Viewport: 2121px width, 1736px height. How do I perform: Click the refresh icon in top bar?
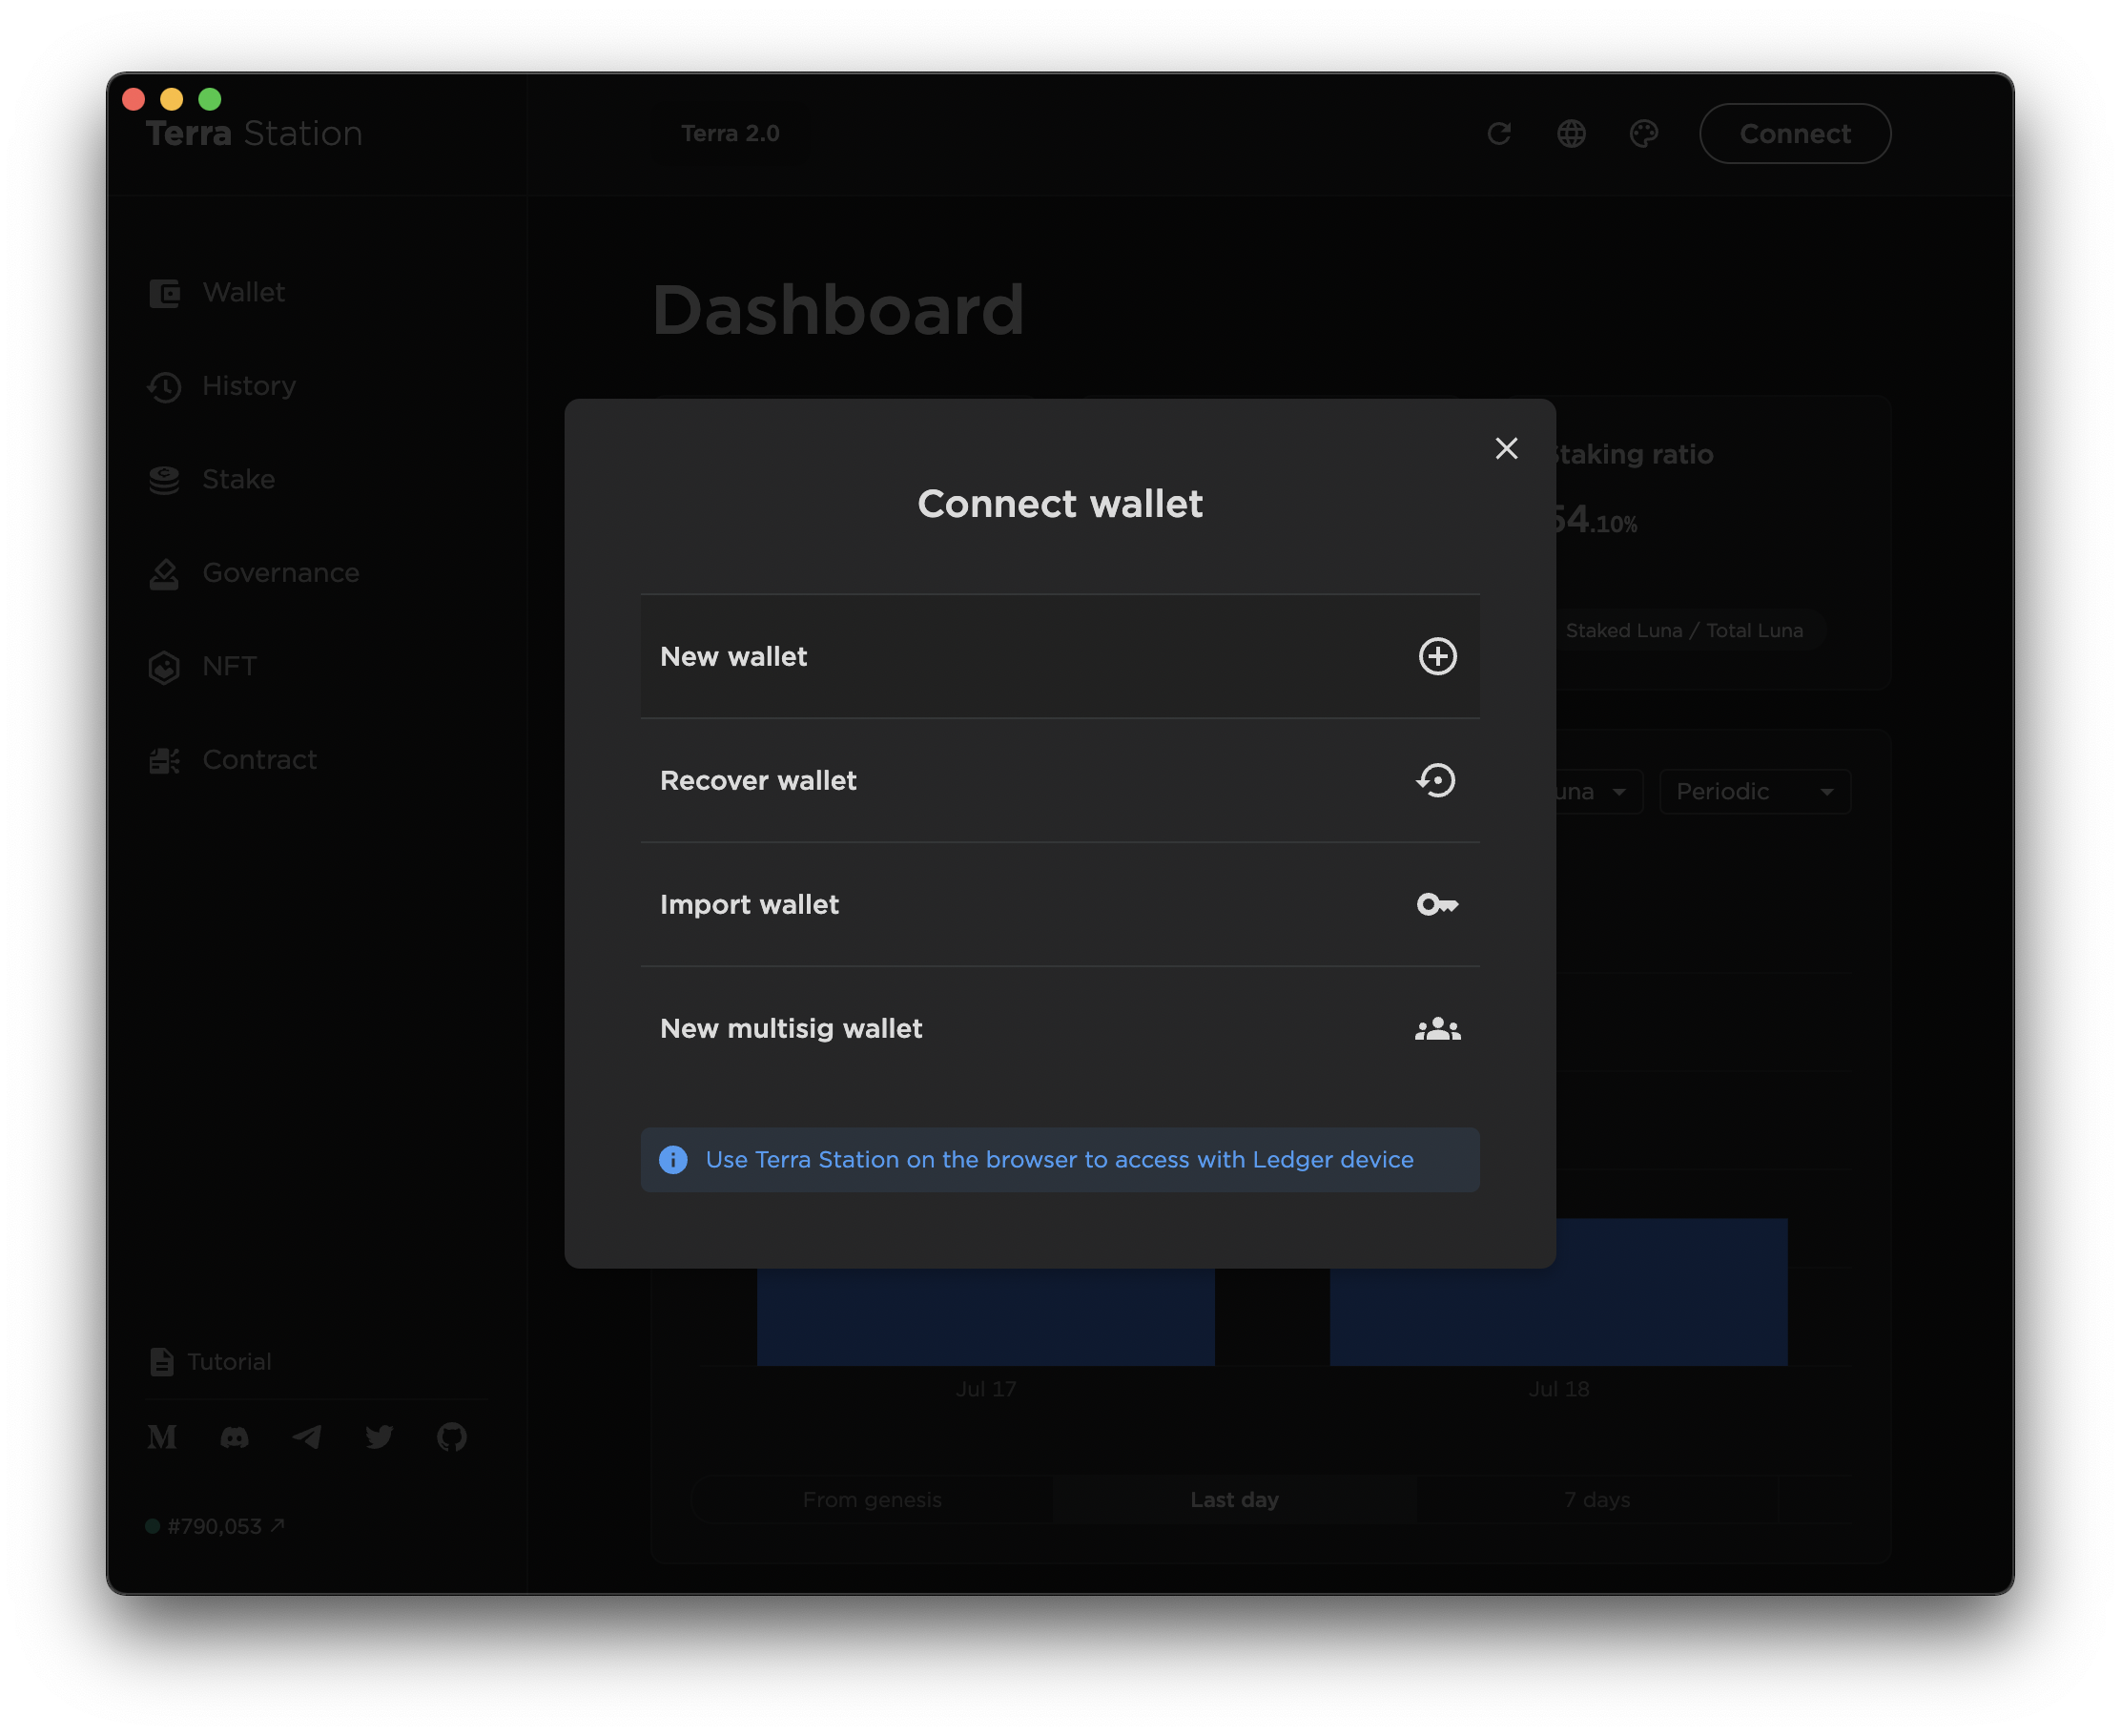point(1498,134)
